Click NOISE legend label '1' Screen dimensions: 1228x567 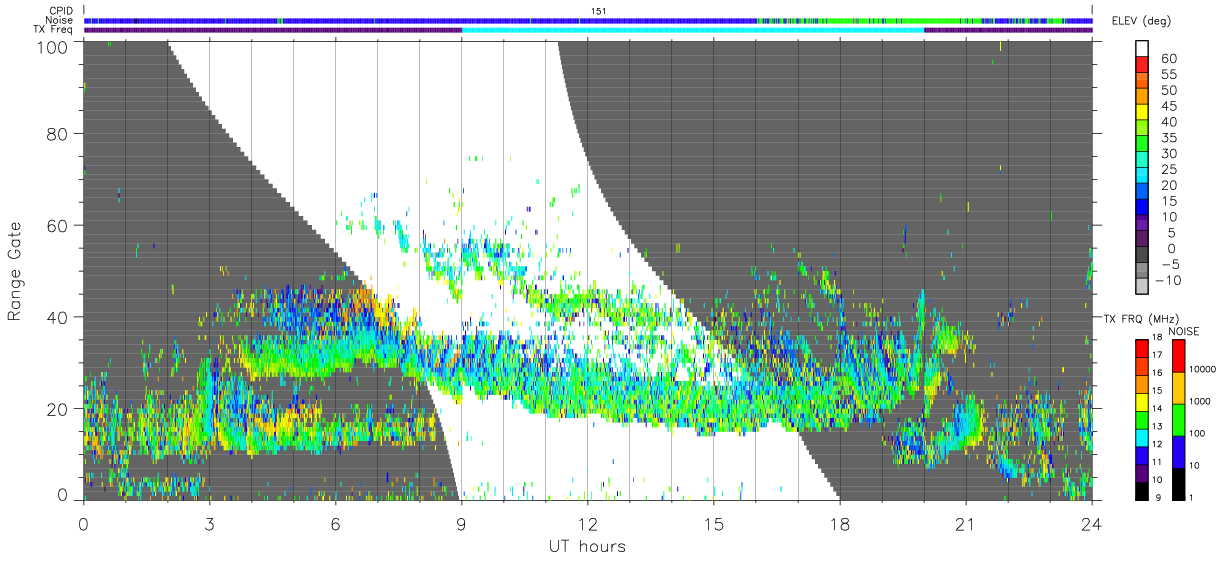pyautogui.click(x=1191, y=497)
